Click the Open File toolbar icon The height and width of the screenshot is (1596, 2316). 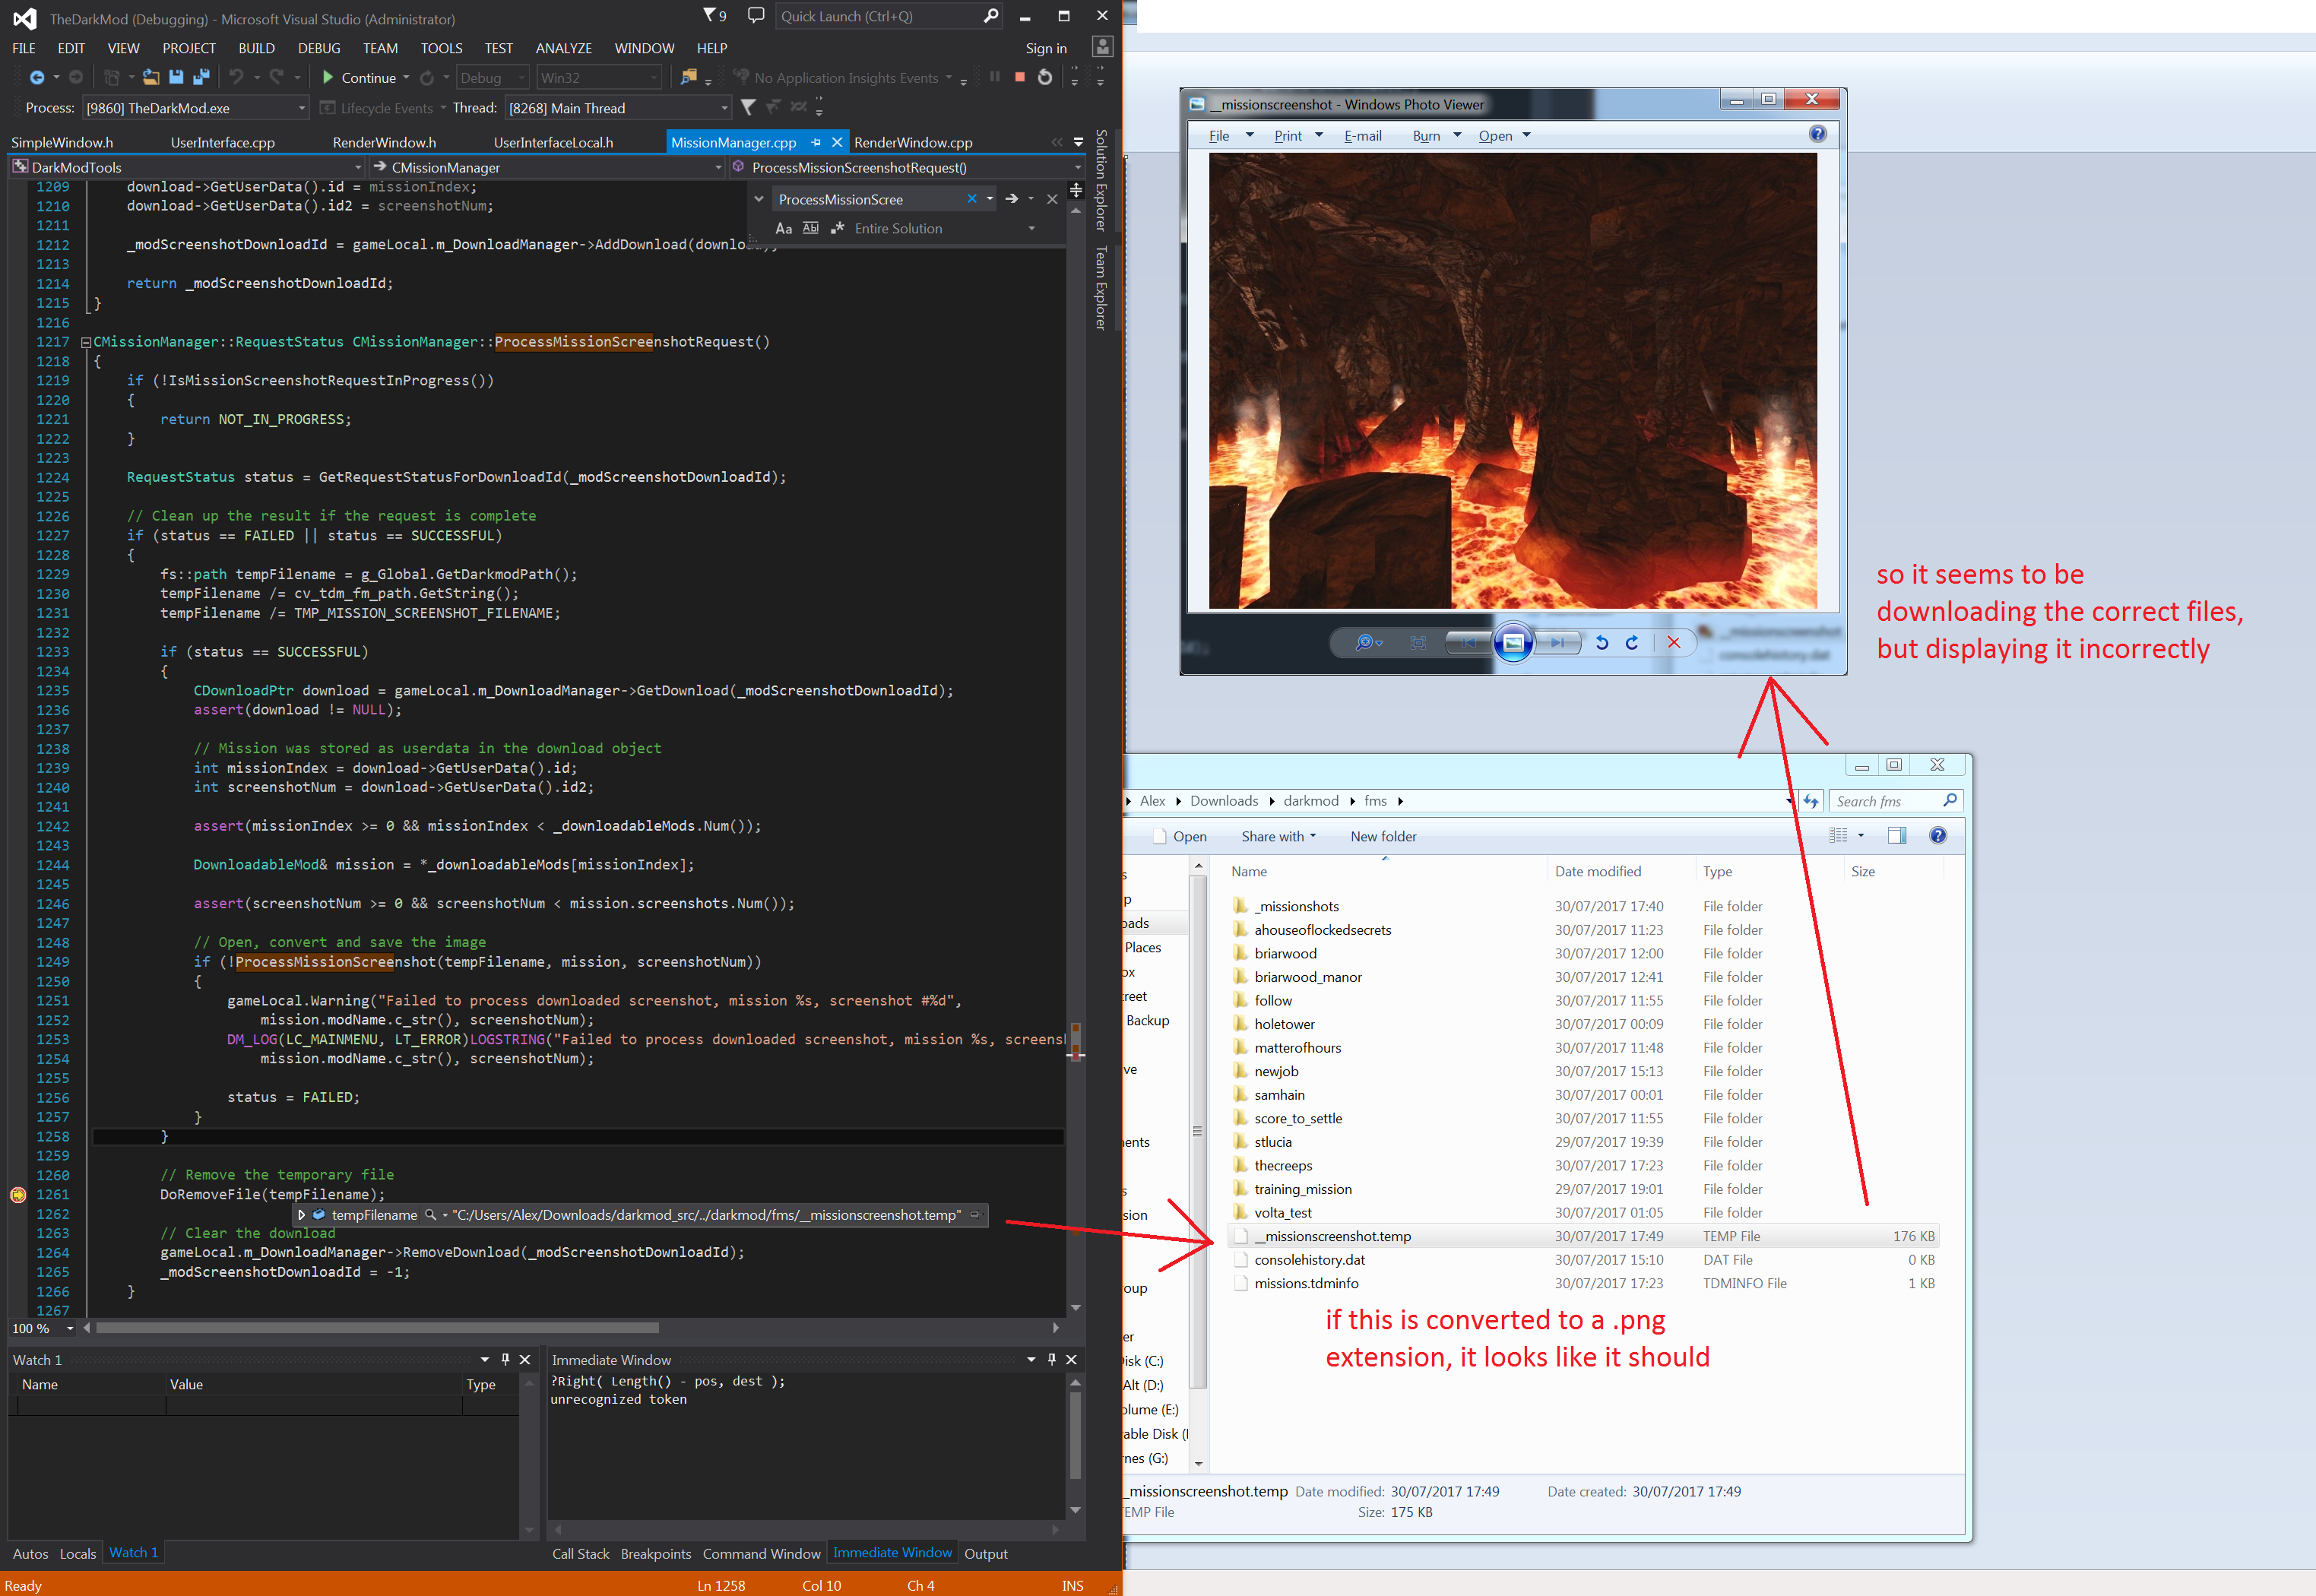(151, 78)
